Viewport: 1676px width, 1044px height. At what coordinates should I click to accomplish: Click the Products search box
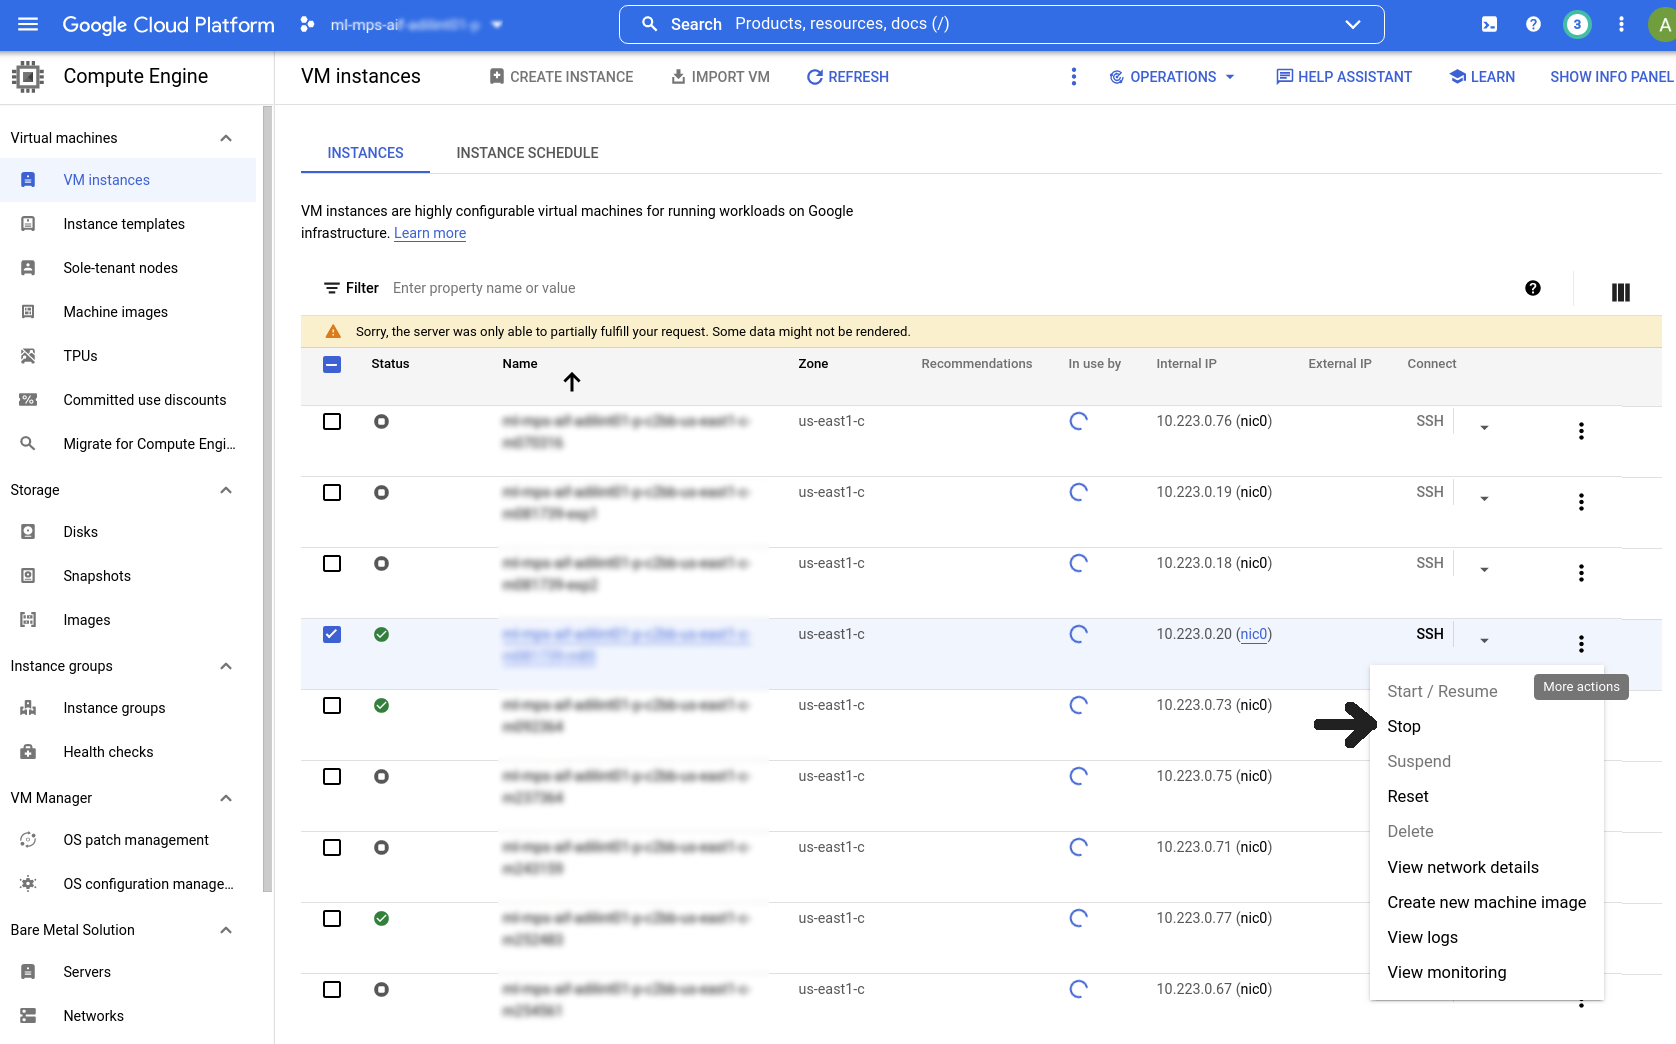pos(1001,24)
